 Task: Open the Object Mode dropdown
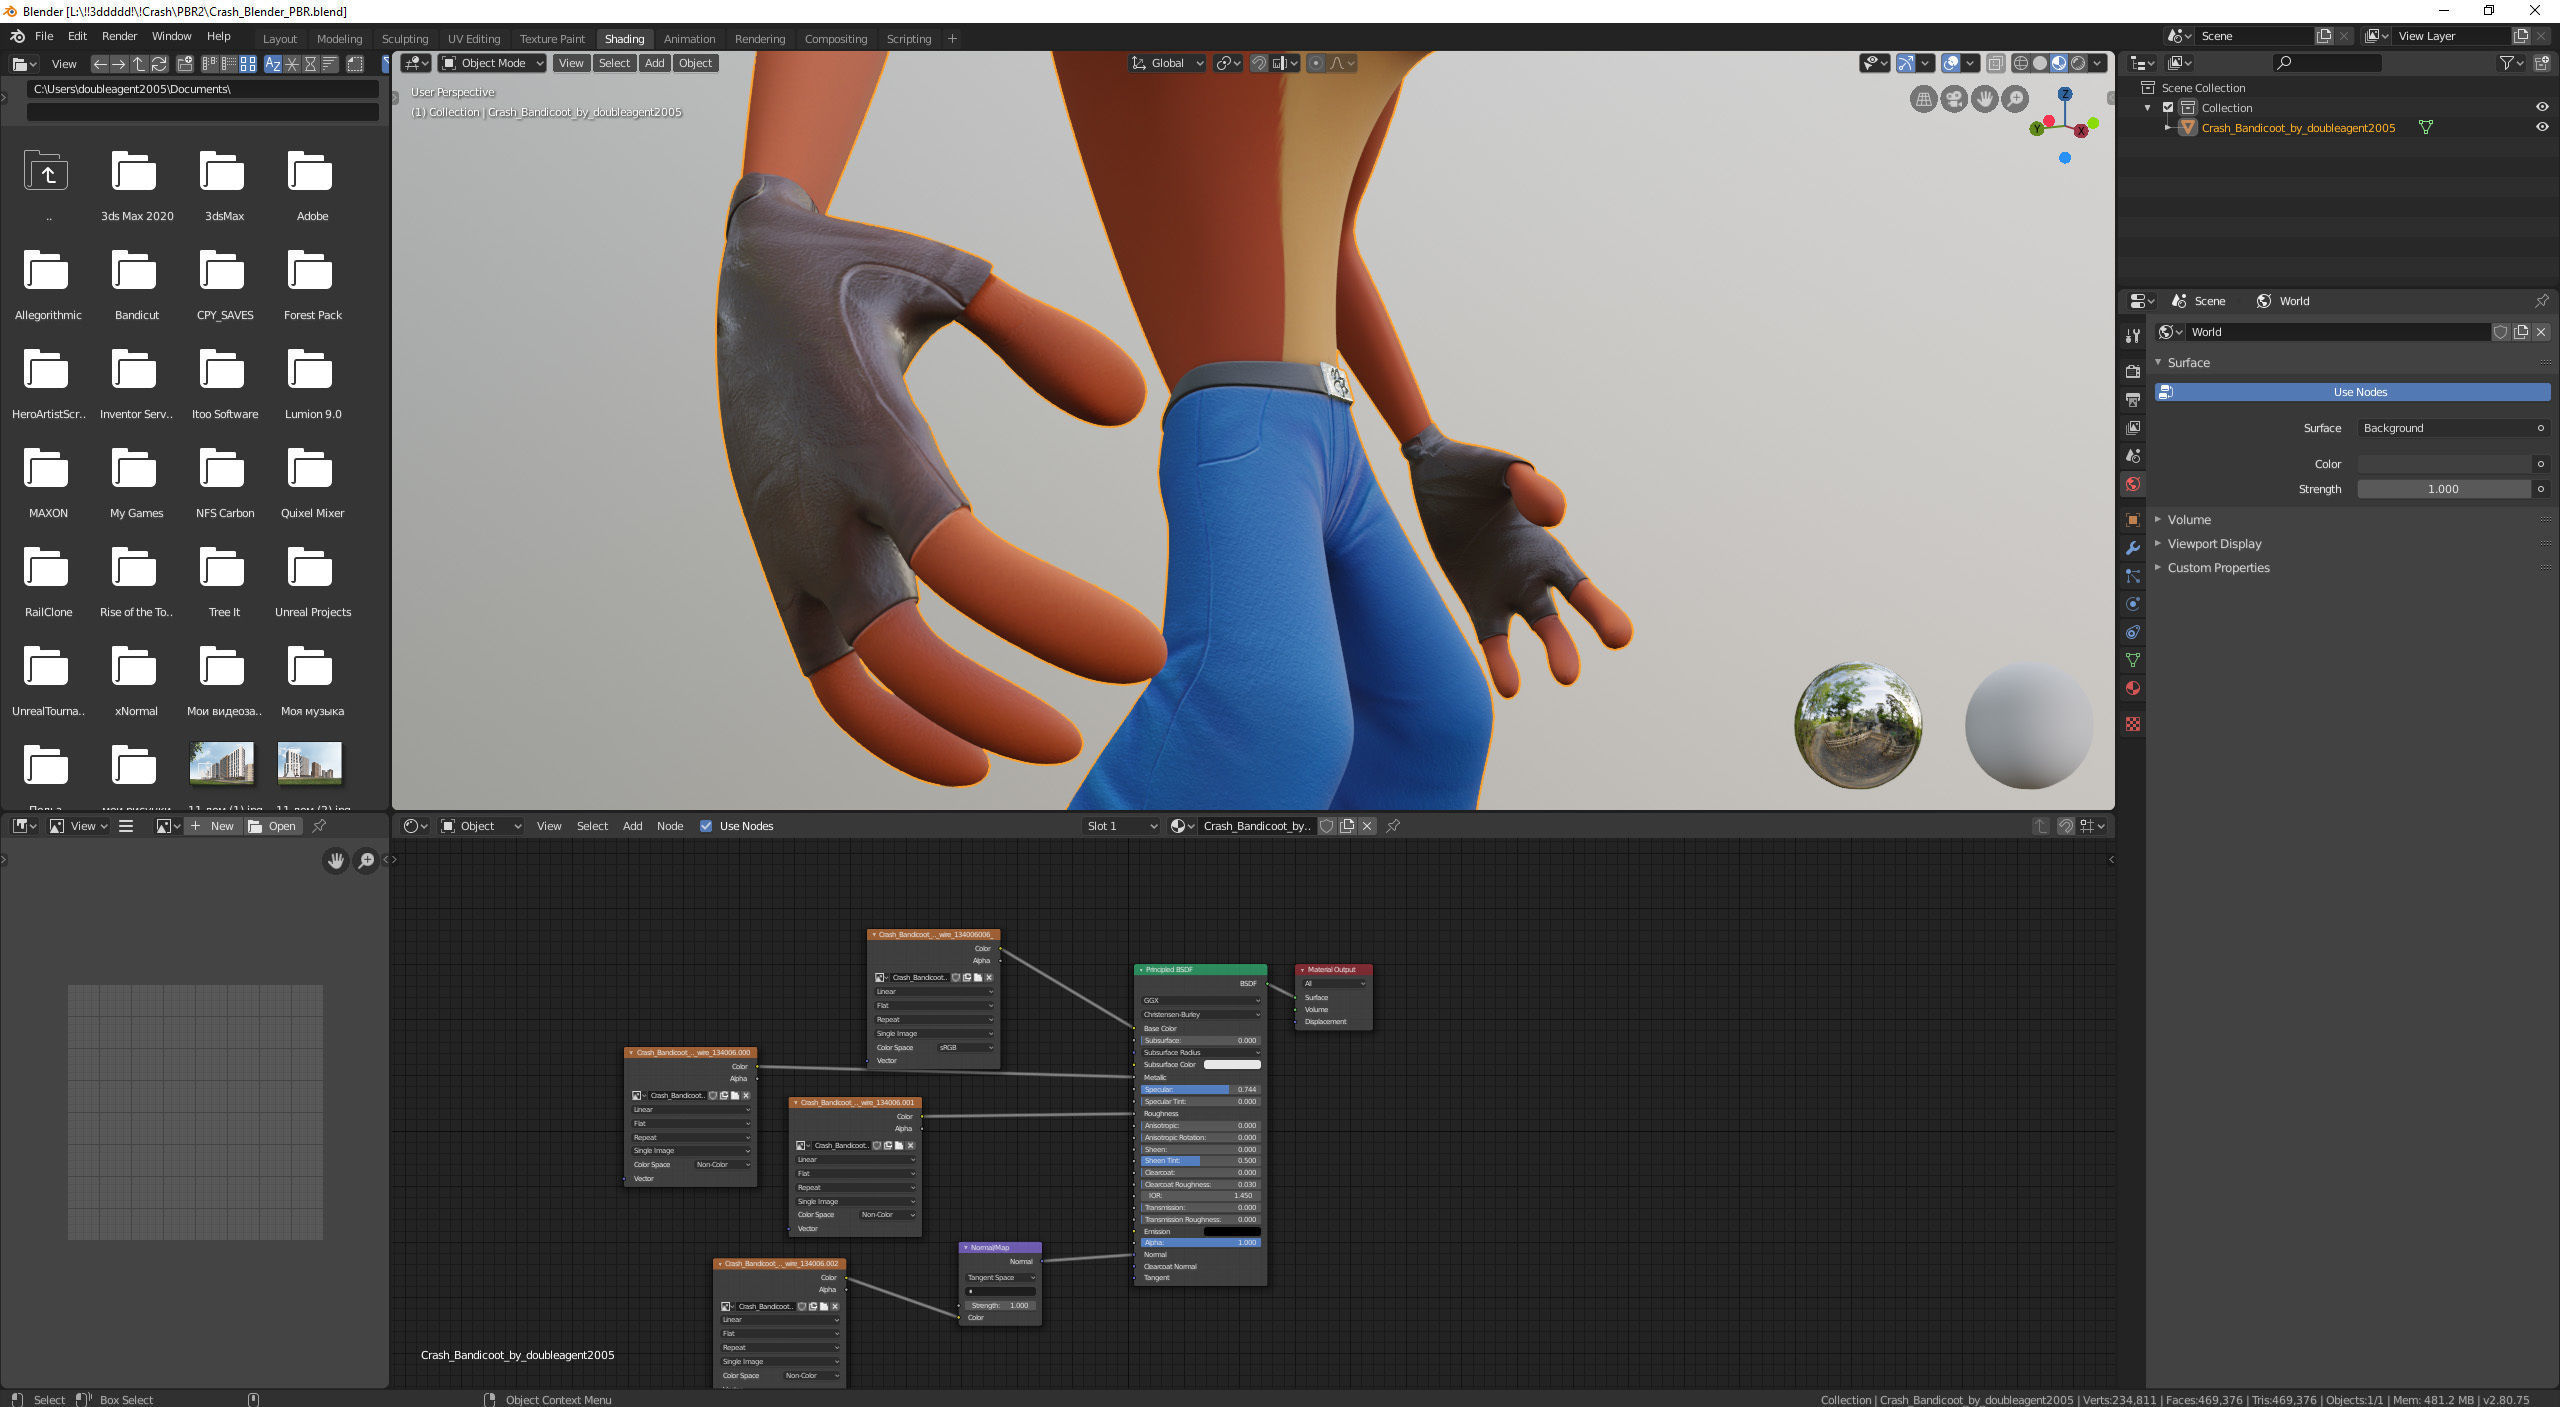pyautogui.click(x=493, y=63)
